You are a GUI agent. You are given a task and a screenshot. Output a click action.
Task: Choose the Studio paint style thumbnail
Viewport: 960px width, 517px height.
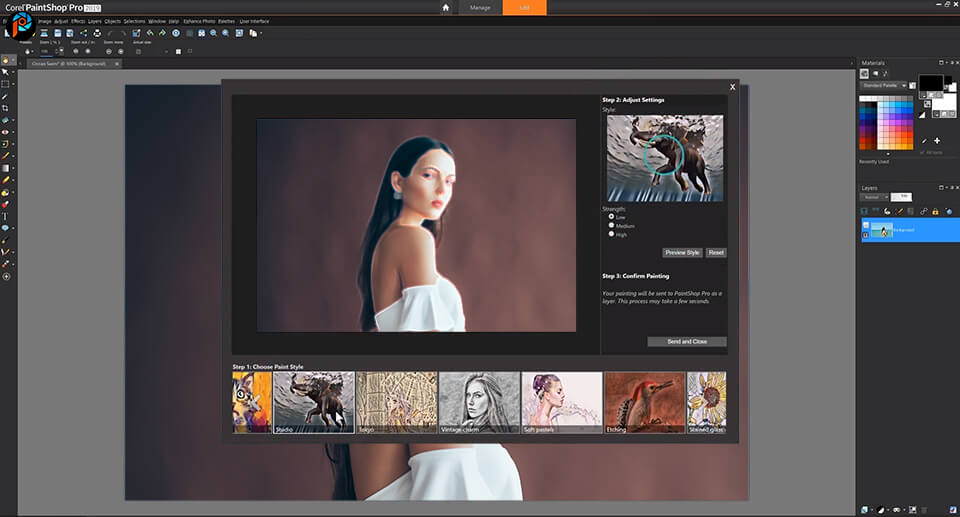click(313, 402)
